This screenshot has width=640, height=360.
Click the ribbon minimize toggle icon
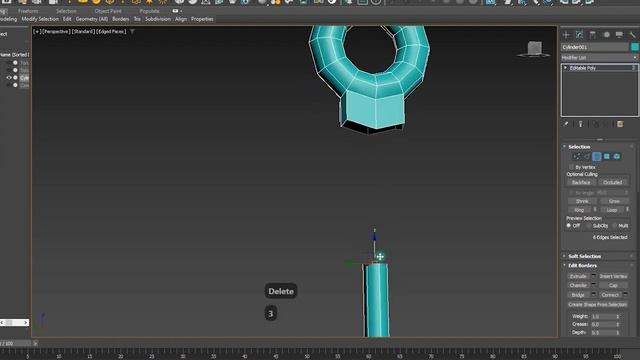(x=175, y=11)
